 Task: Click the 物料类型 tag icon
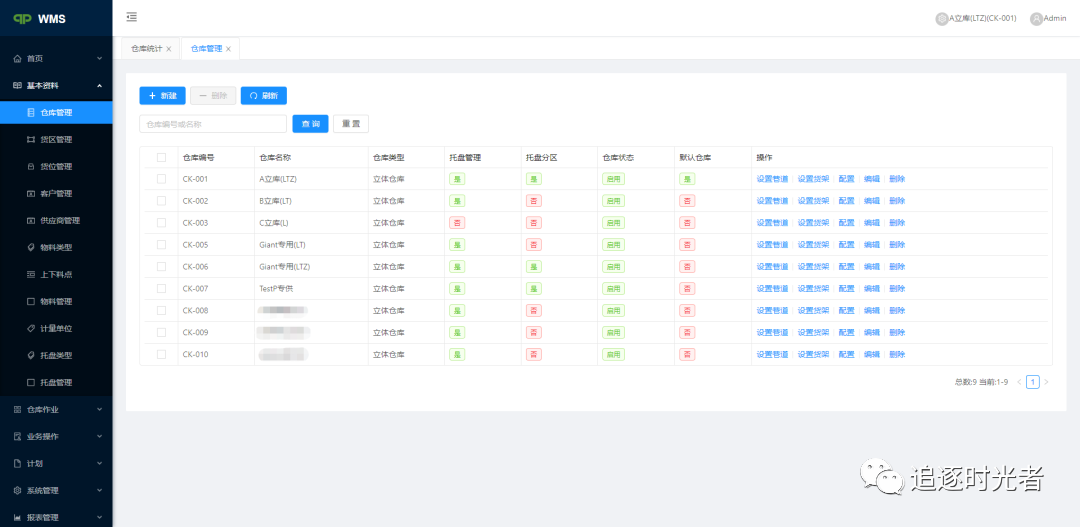click(x=30, y=247)
